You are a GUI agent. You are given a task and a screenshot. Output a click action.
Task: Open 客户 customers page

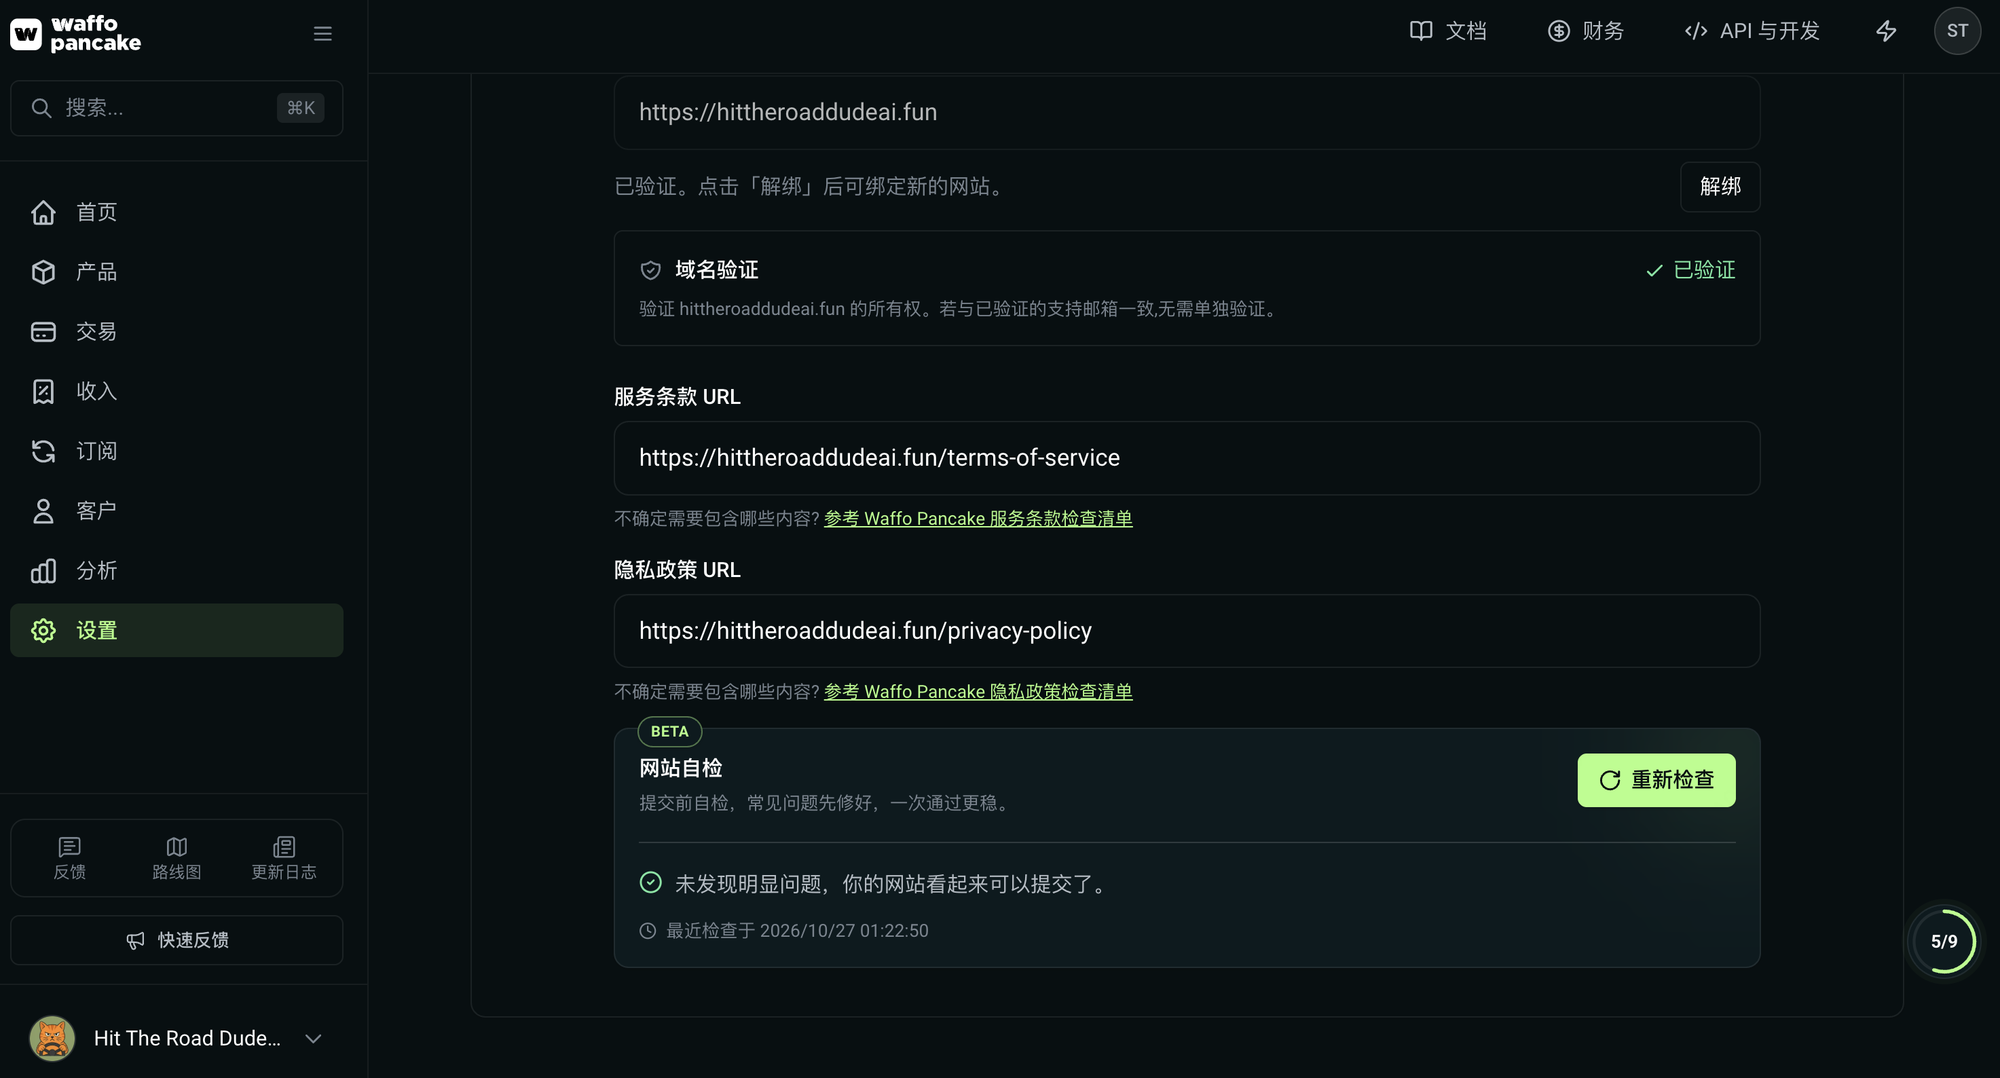coord(176,511)
